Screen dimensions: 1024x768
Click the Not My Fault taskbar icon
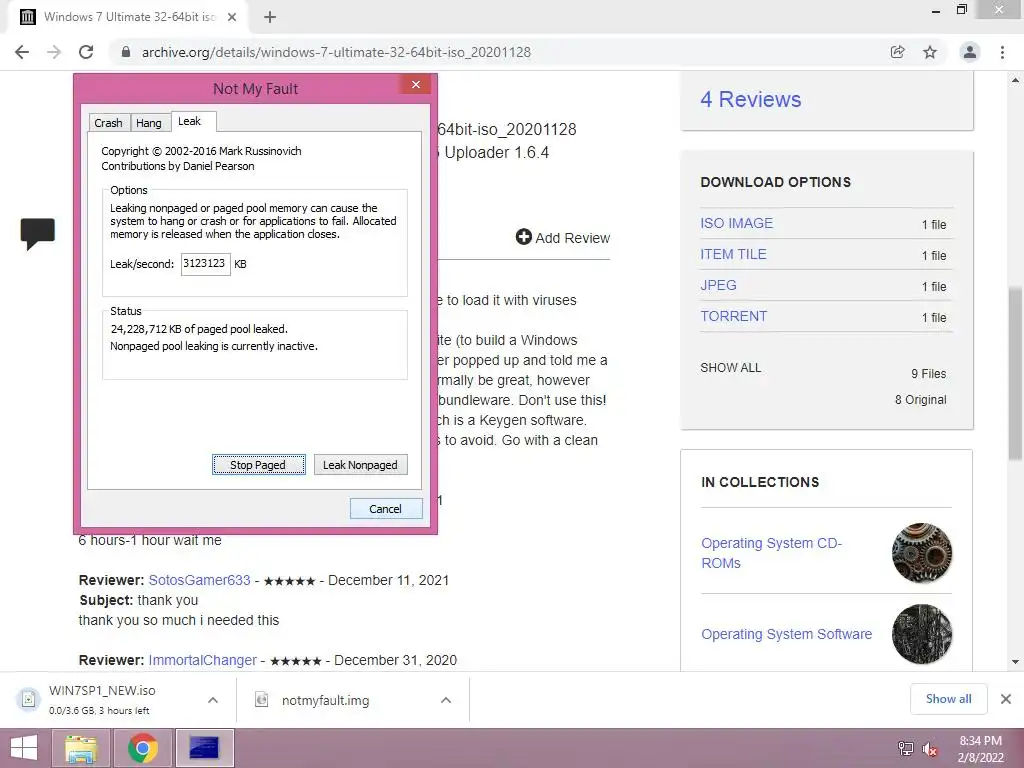tap(204, 748)
